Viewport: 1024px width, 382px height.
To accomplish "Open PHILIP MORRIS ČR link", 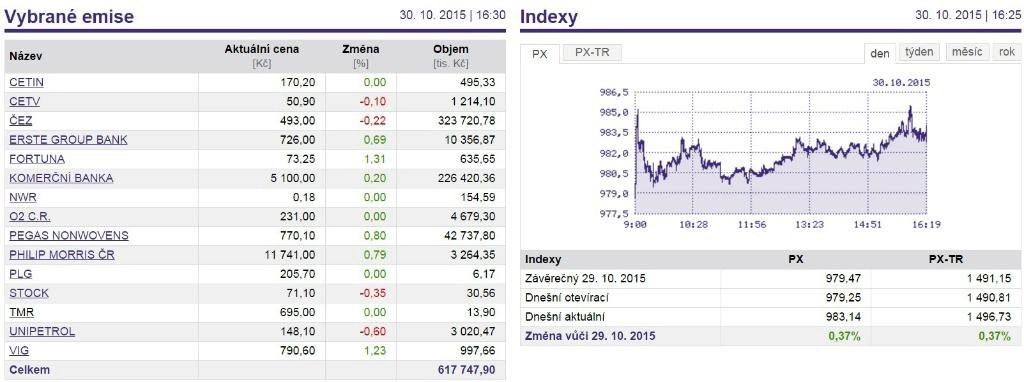I will pyautogui.click(x=62, y=255).
